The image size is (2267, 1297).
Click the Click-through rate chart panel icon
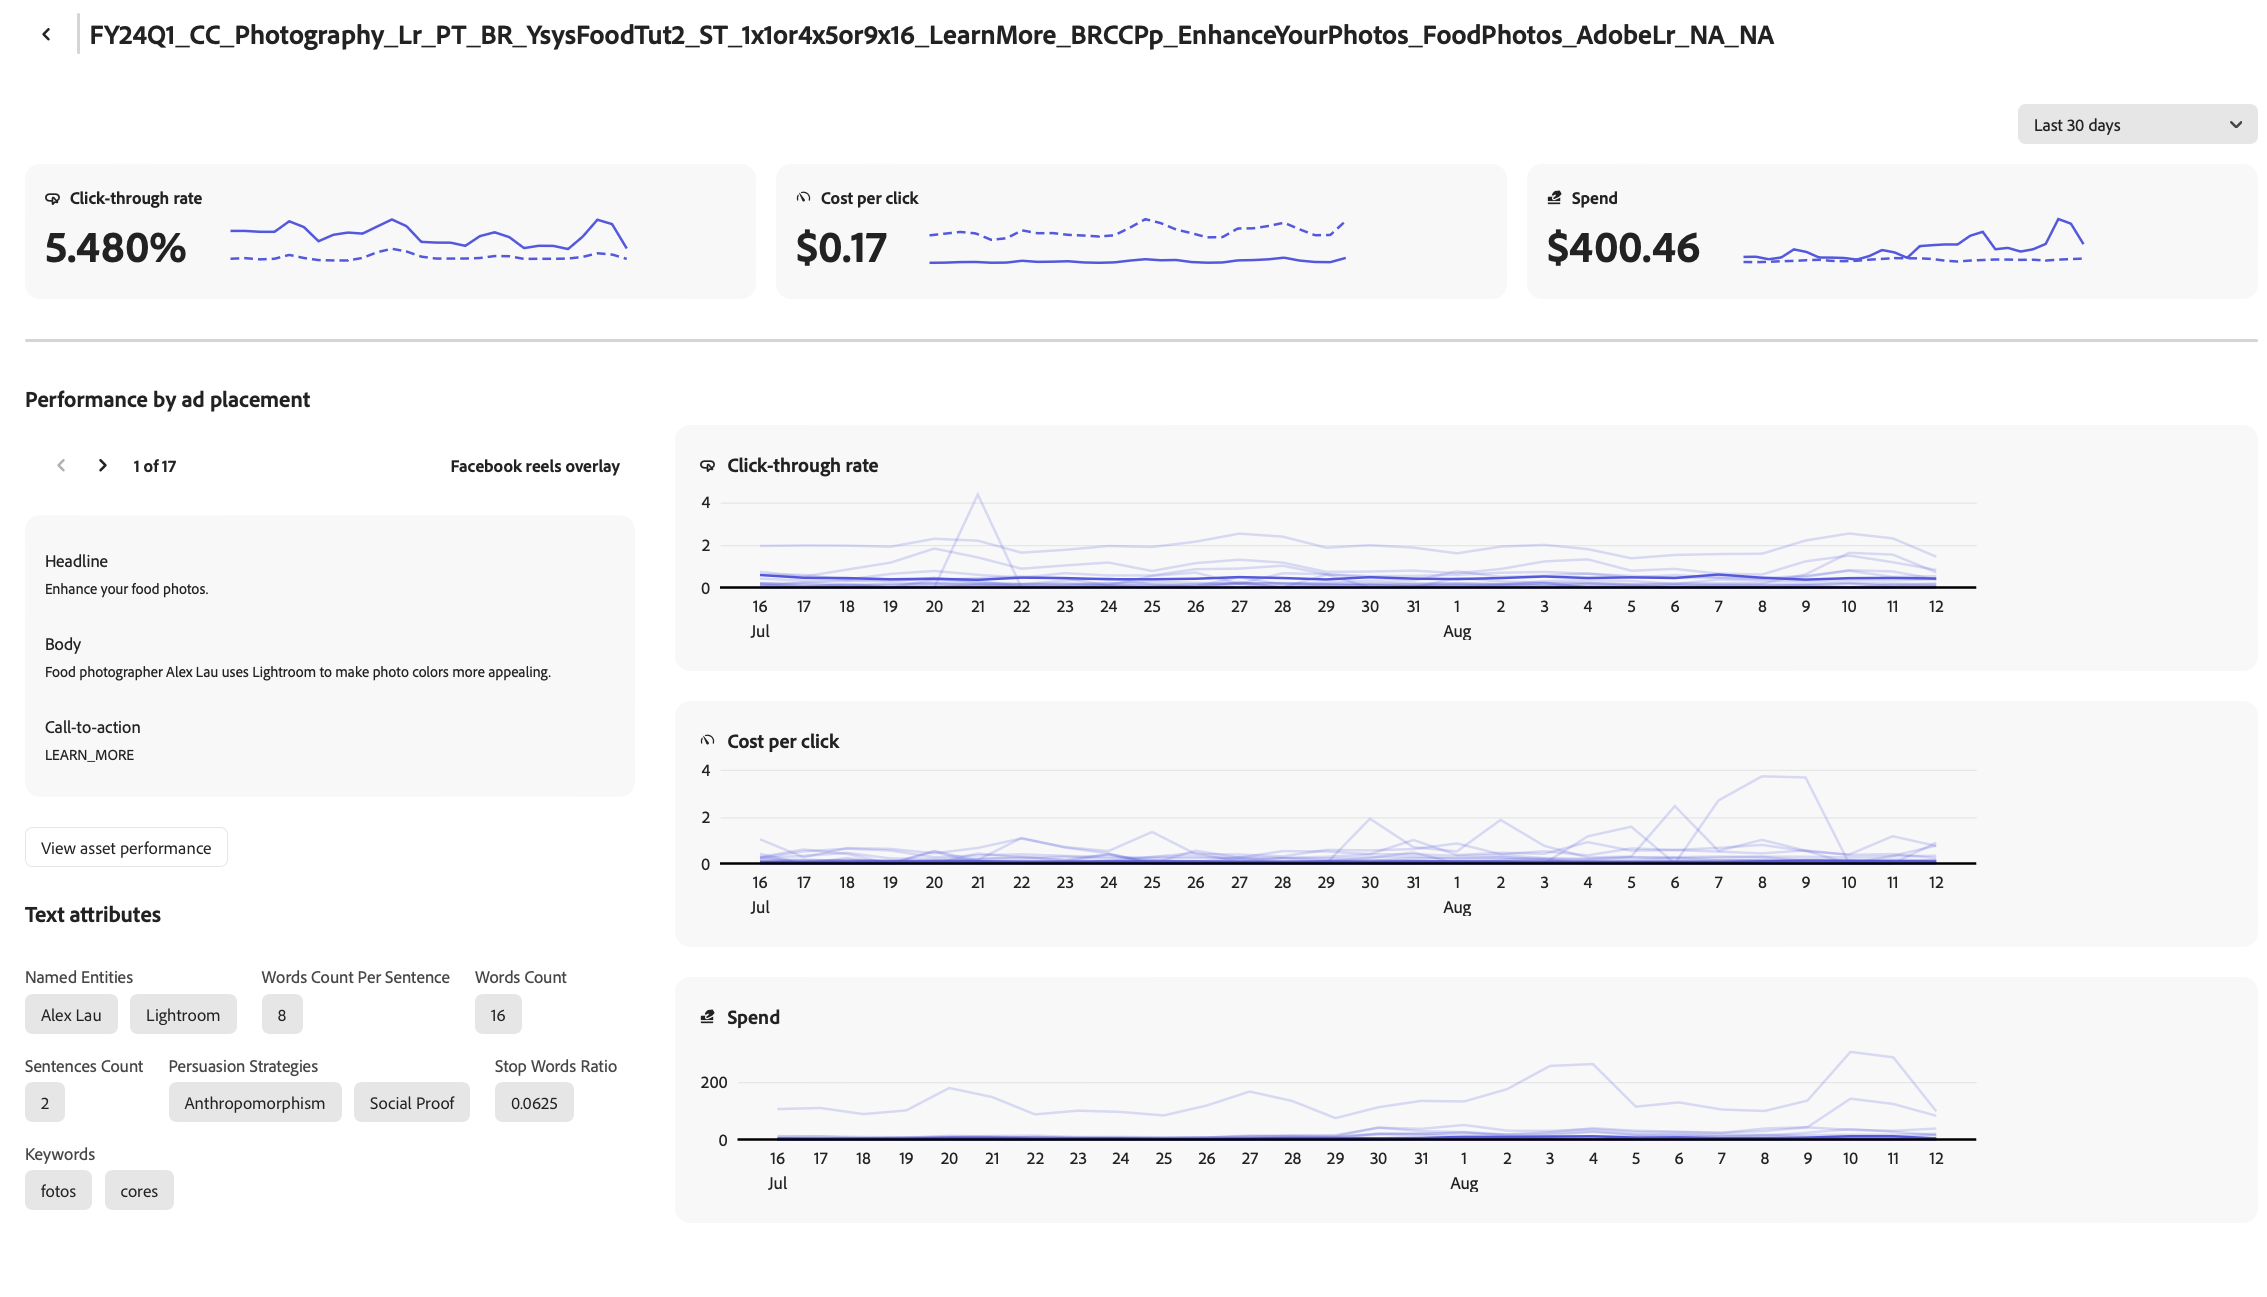707,466
